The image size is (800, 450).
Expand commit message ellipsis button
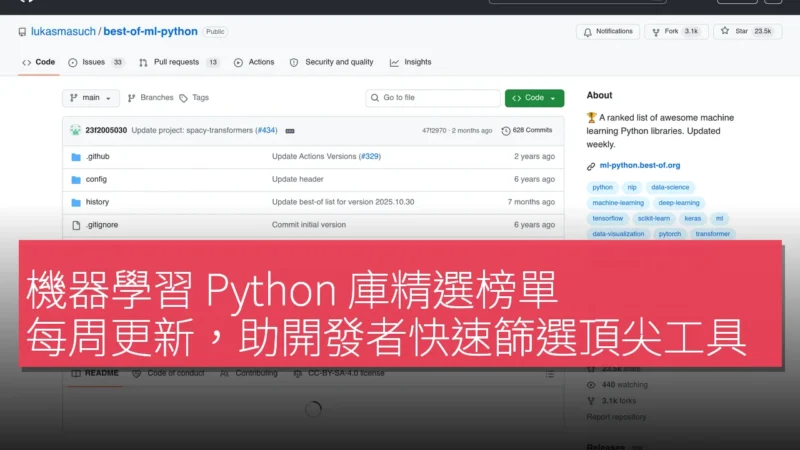tap(290, 131)
